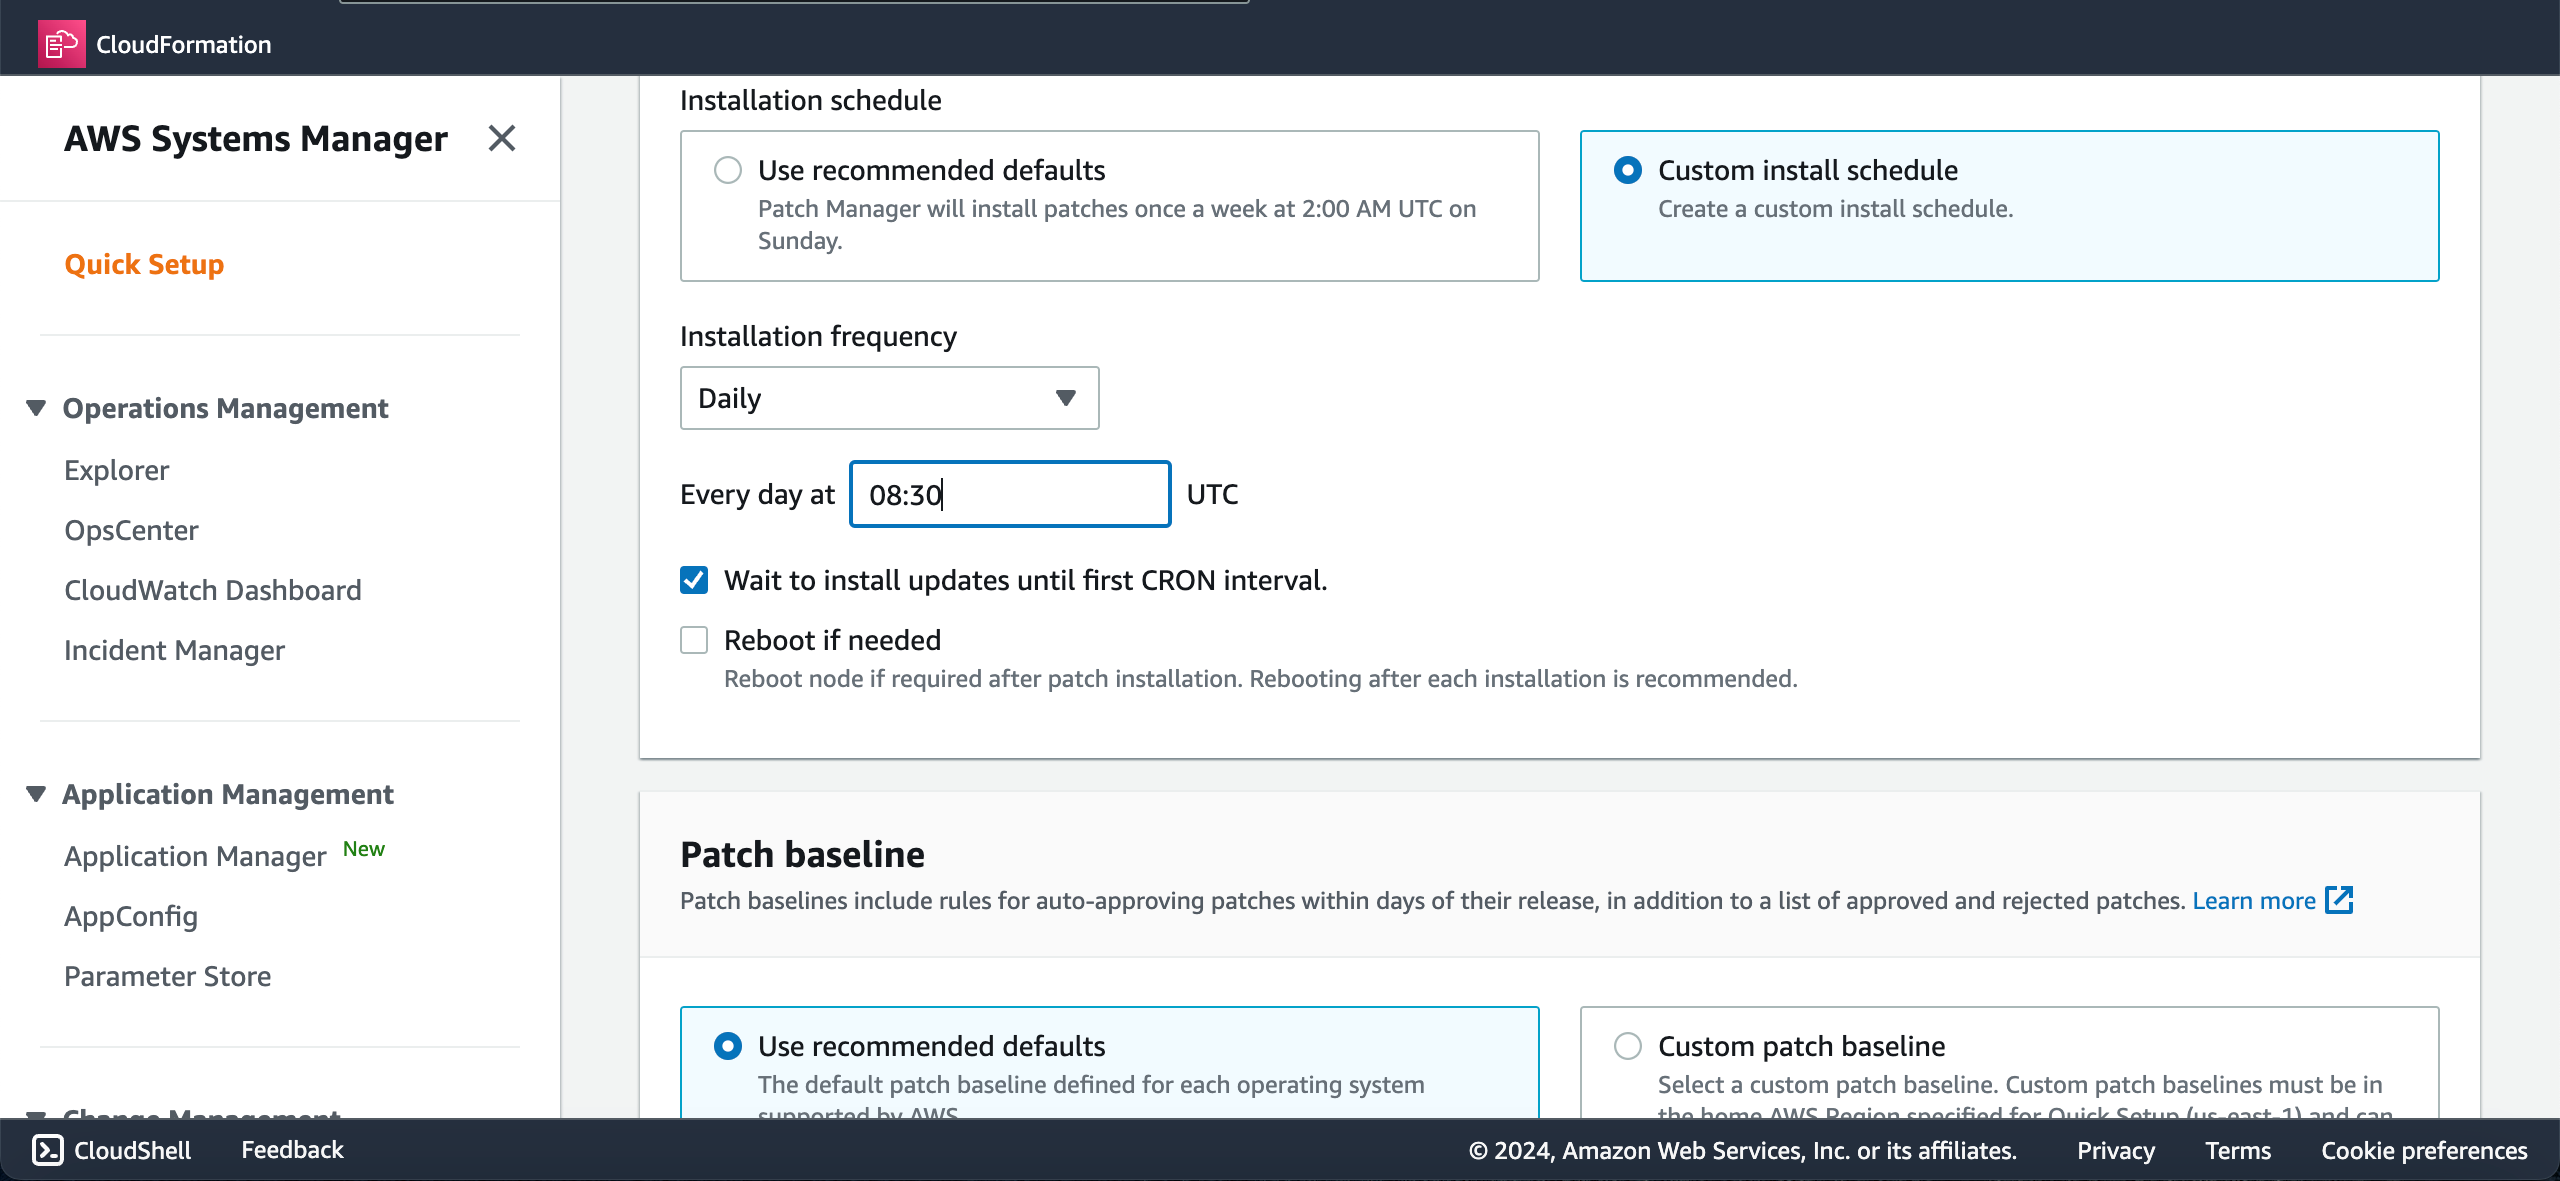Open Quick Setup in the sidebar
The width and height of the screenshot is (2560, 1181).
144,264
